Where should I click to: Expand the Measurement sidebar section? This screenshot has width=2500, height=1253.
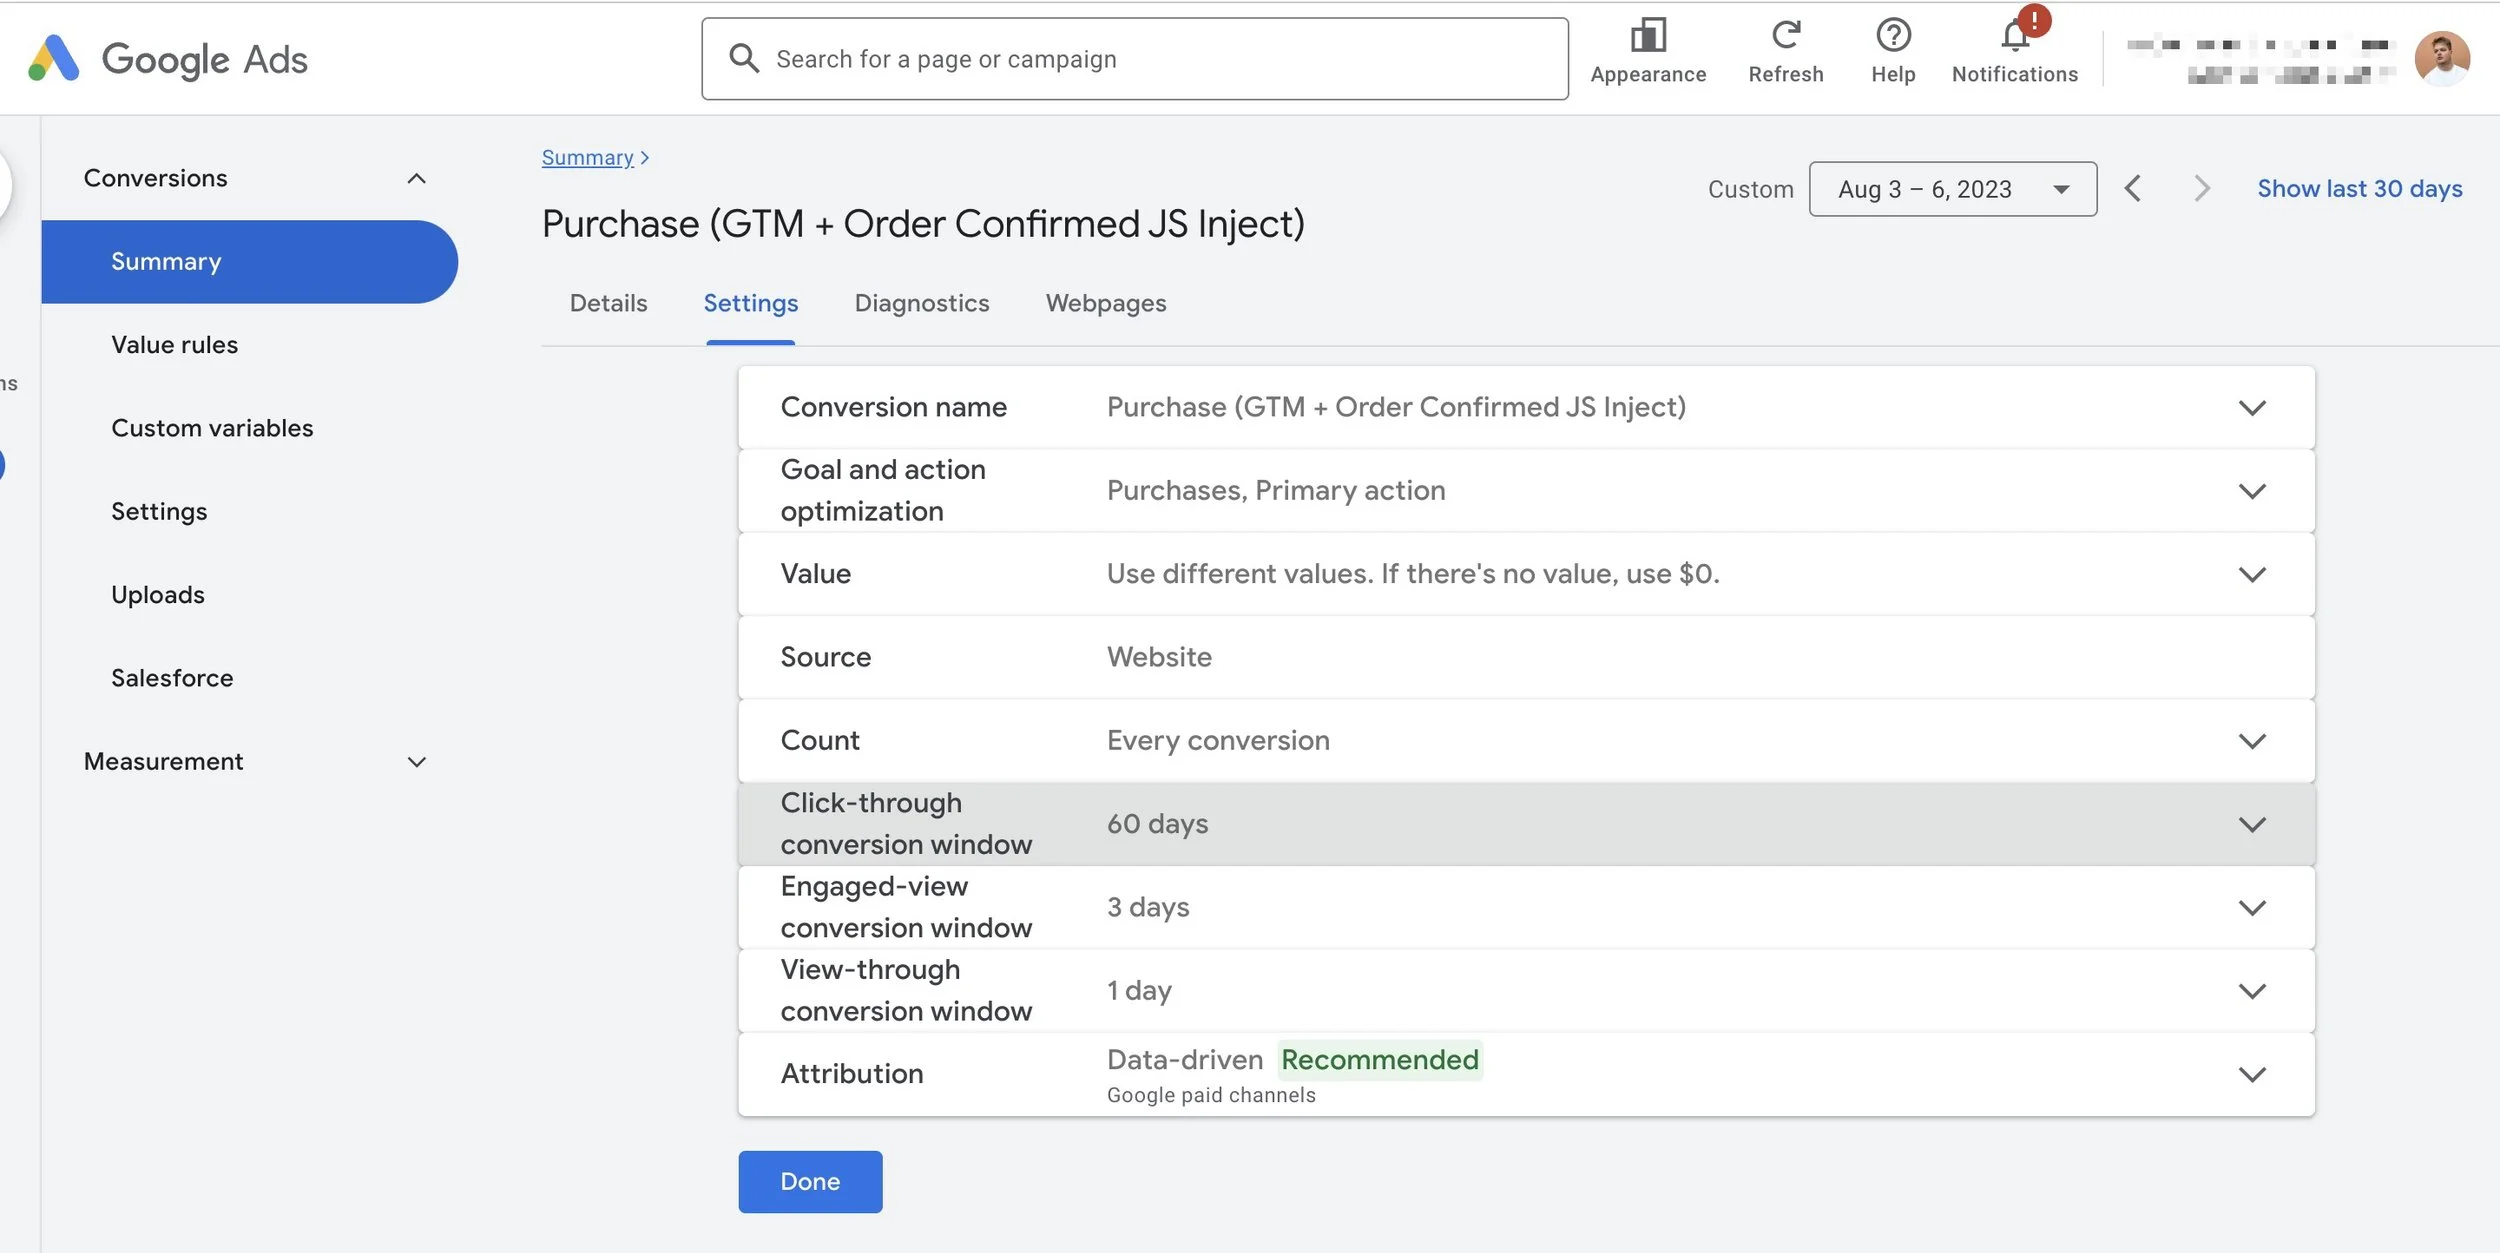(x=416, y=762)
